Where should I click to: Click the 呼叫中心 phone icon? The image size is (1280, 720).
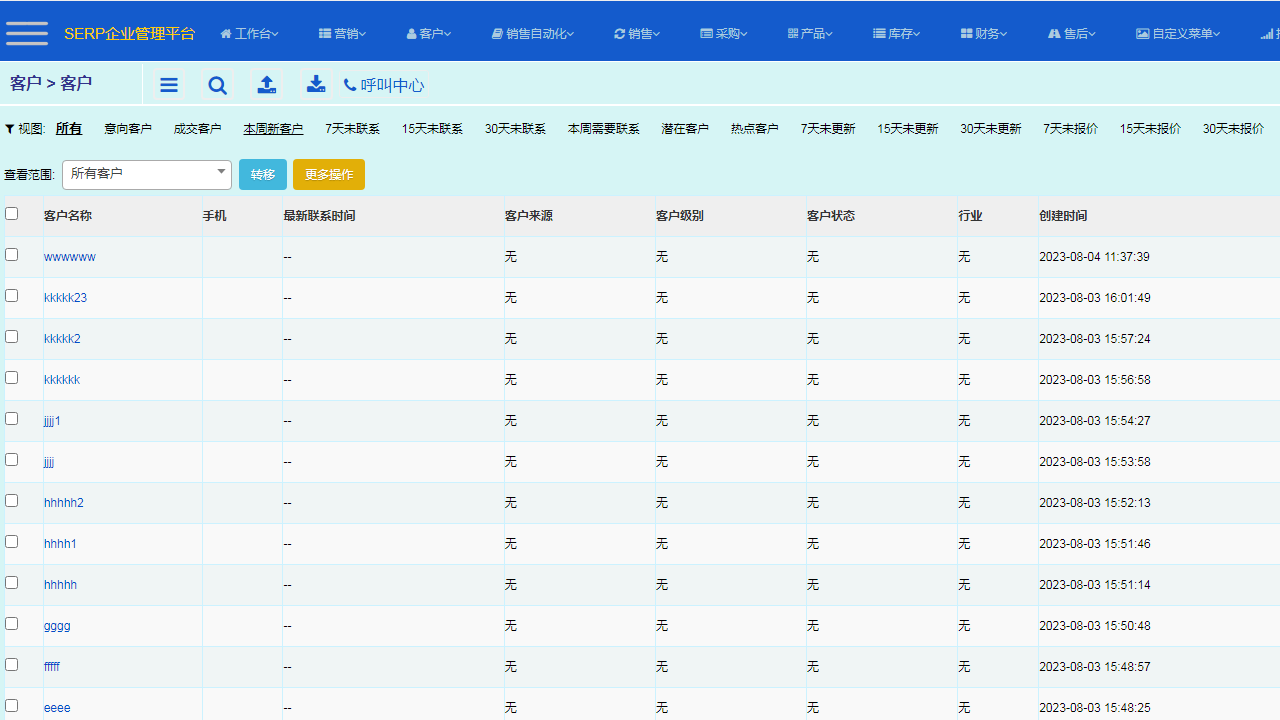(x=349, y=85)
